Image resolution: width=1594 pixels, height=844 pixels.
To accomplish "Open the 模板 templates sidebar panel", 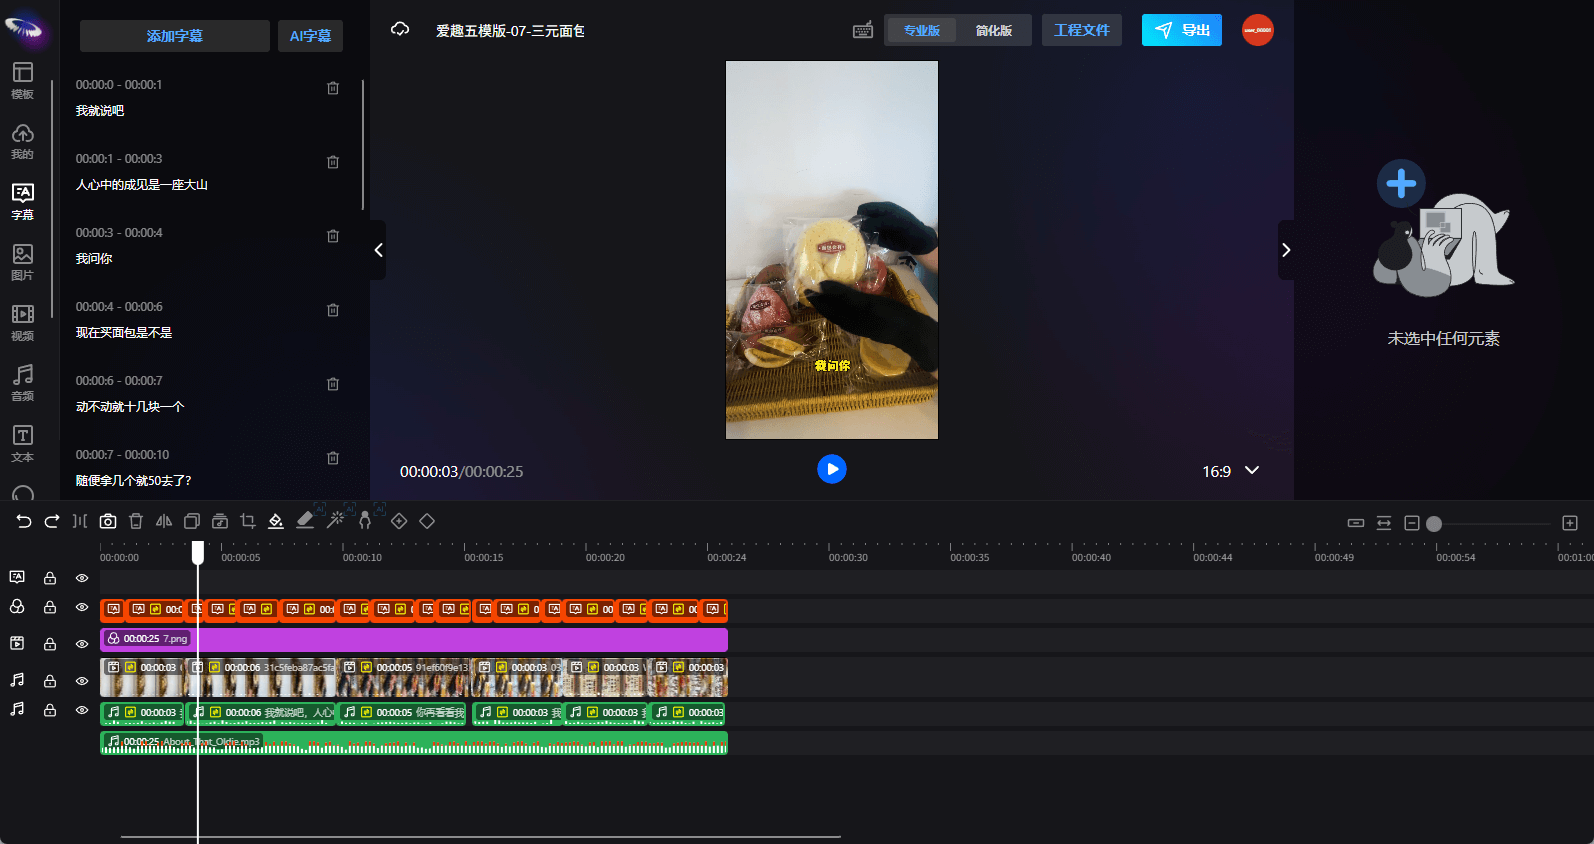I will [22, 80].
